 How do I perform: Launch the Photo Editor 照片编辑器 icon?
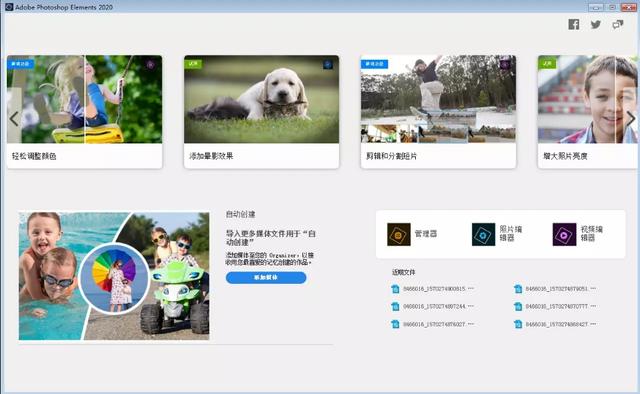tap(483, 234)
